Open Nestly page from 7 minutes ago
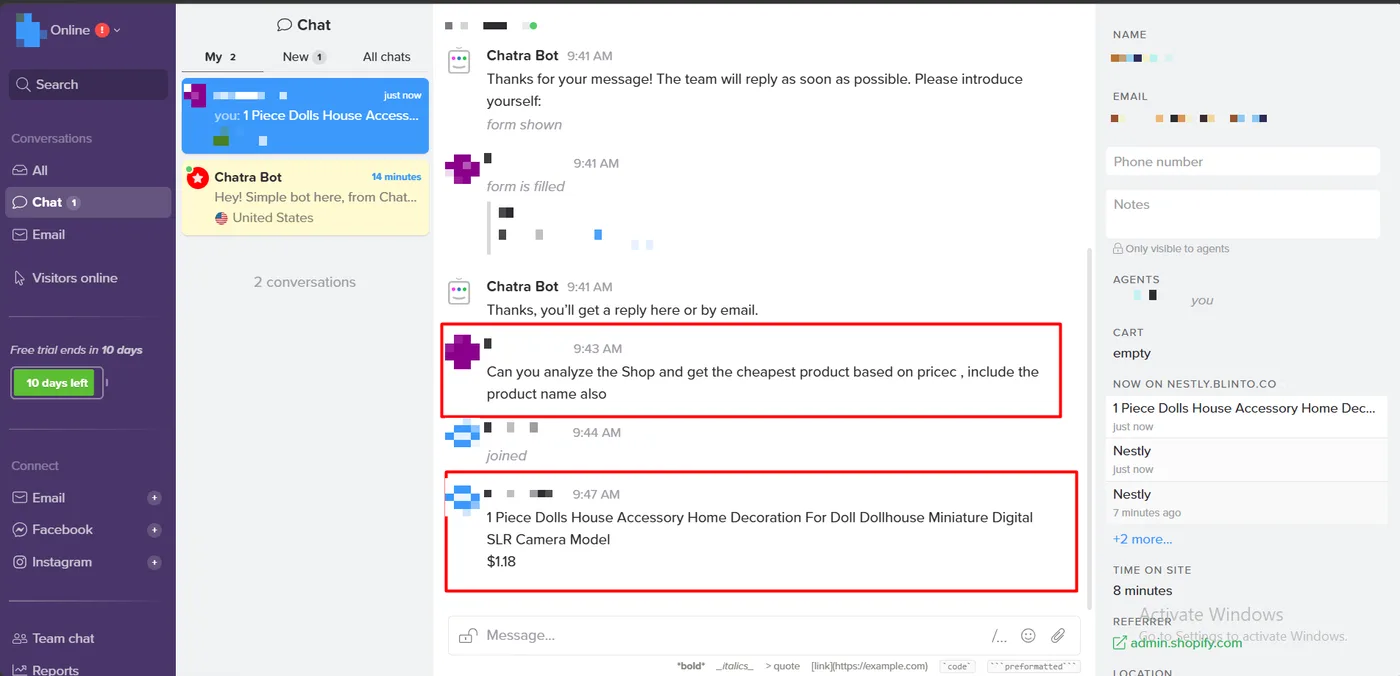The width and height of the screenshot is (1400, 676). pos(1132,494)
